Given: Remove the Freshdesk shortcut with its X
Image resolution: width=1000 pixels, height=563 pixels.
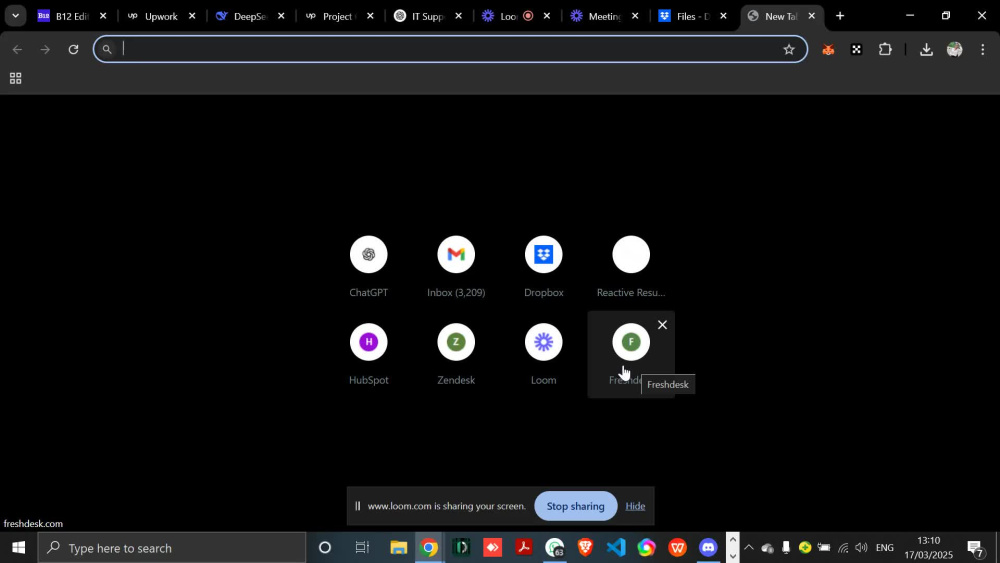Looking at the screenshot, I should point(663,325).
